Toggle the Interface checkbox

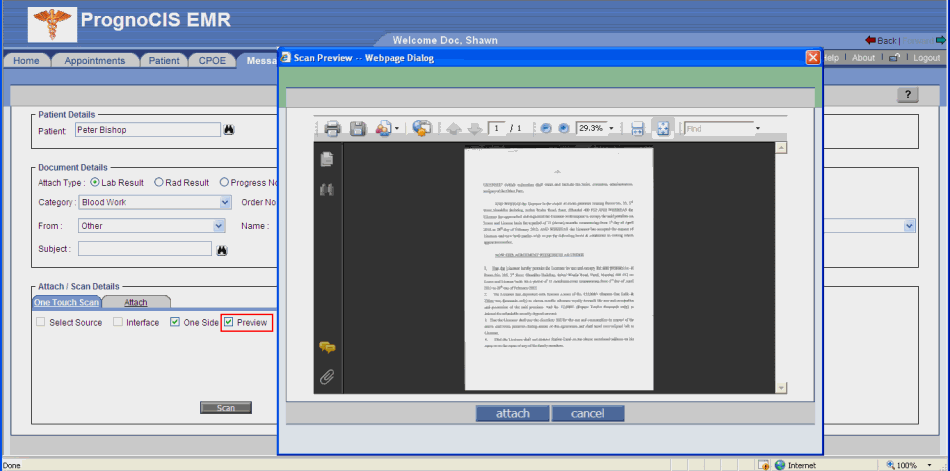pos(118,322)
